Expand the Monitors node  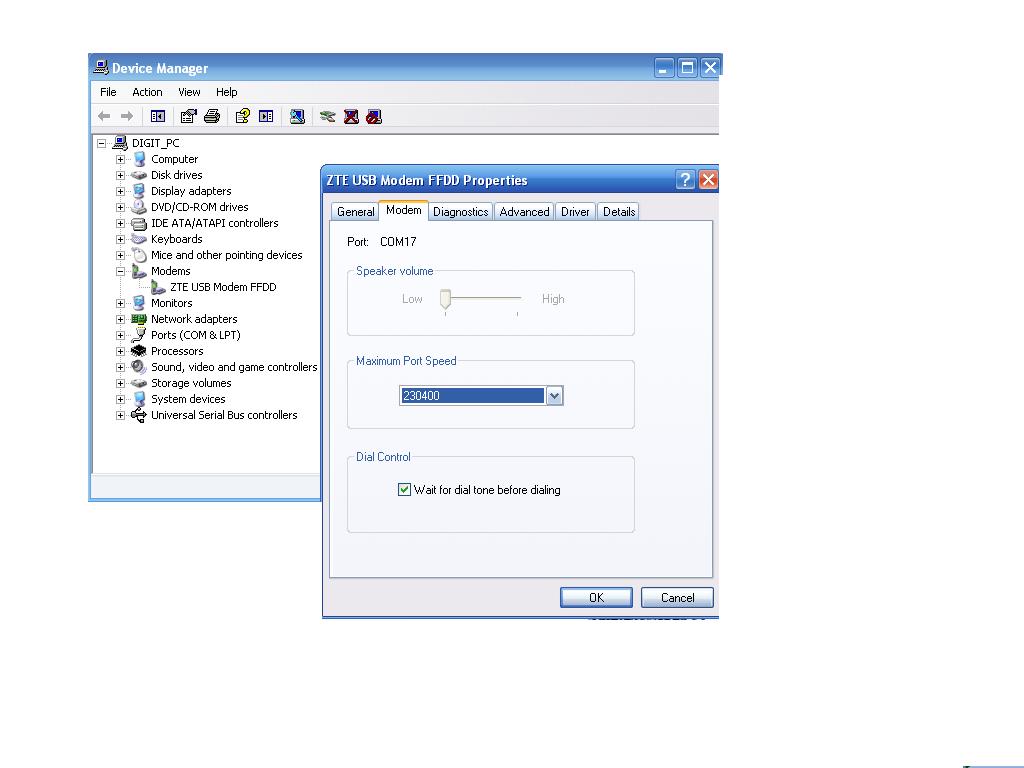[120, 303]
